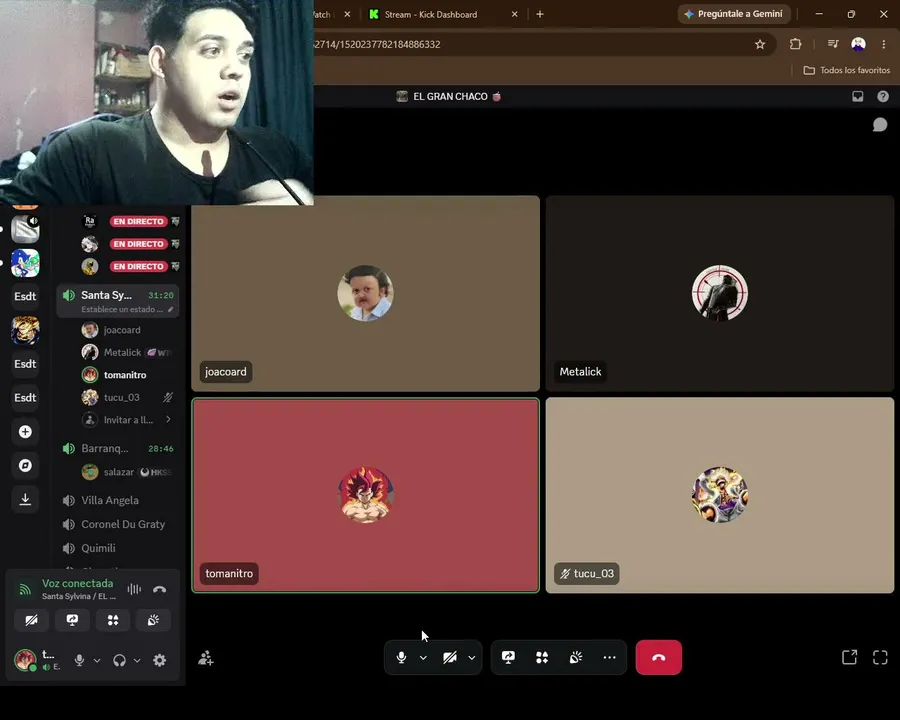Screen dimensions: 900x720
Task: Launch activity from voice connected panel
Action: (113, 620)
